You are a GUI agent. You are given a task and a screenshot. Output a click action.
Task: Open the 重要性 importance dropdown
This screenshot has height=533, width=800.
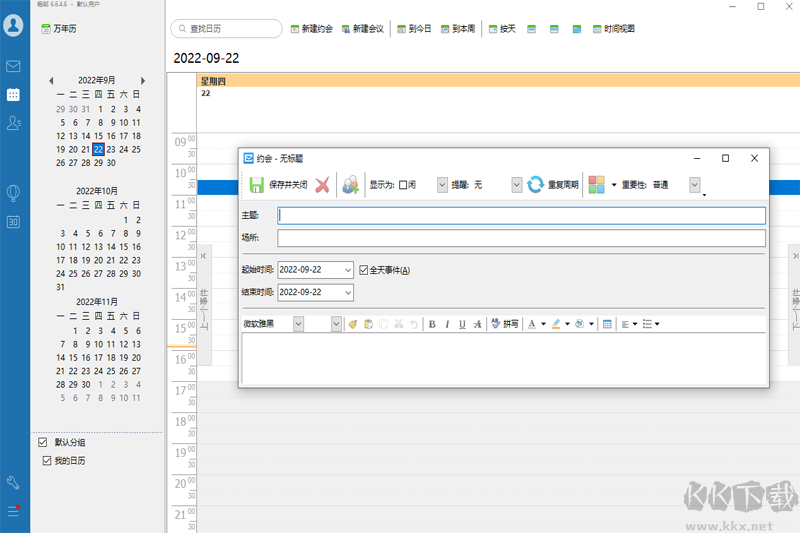pos(695,185)
